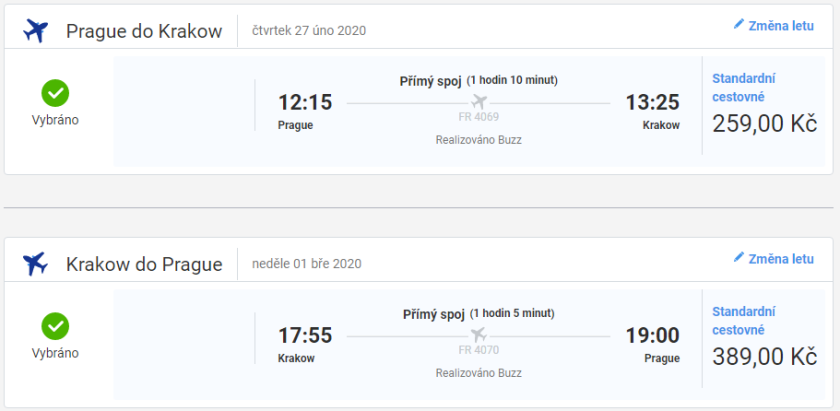The image size is (840, 411).
Task: Open Změna letu for the Prague do Krakow flight
Action: [780, 25]
